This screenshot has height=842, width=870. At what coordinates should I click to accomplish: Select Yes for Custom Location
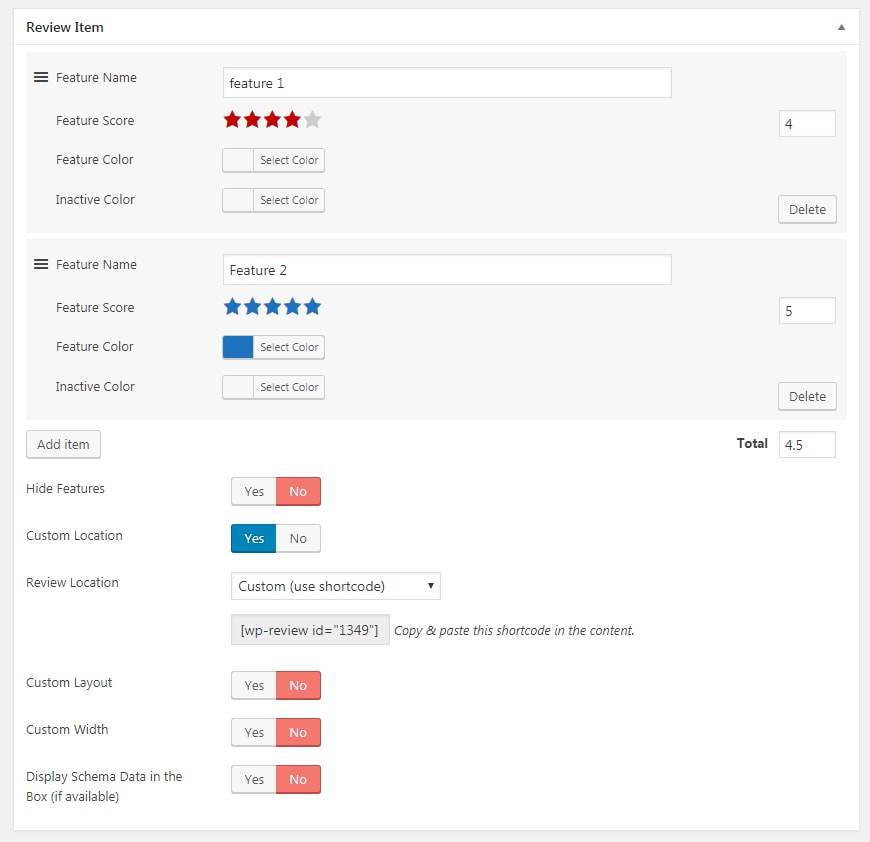pyautogui.click(x=254, y=539)
